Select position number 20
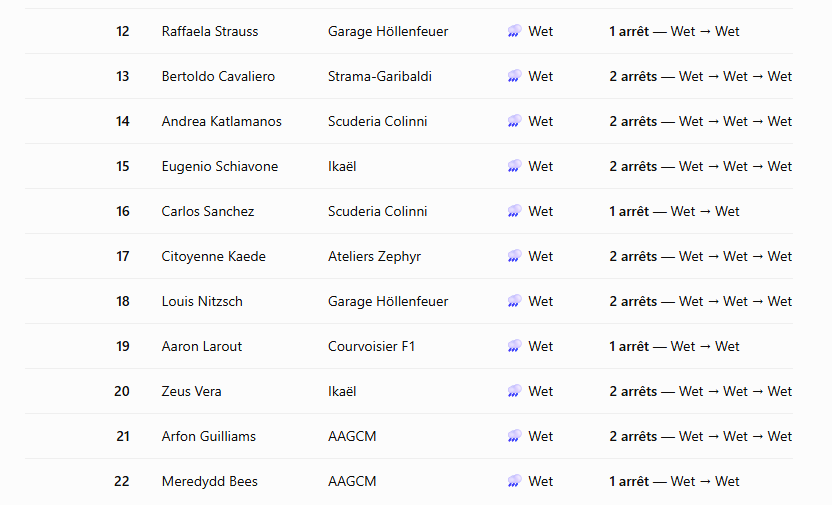 (122, 391)
